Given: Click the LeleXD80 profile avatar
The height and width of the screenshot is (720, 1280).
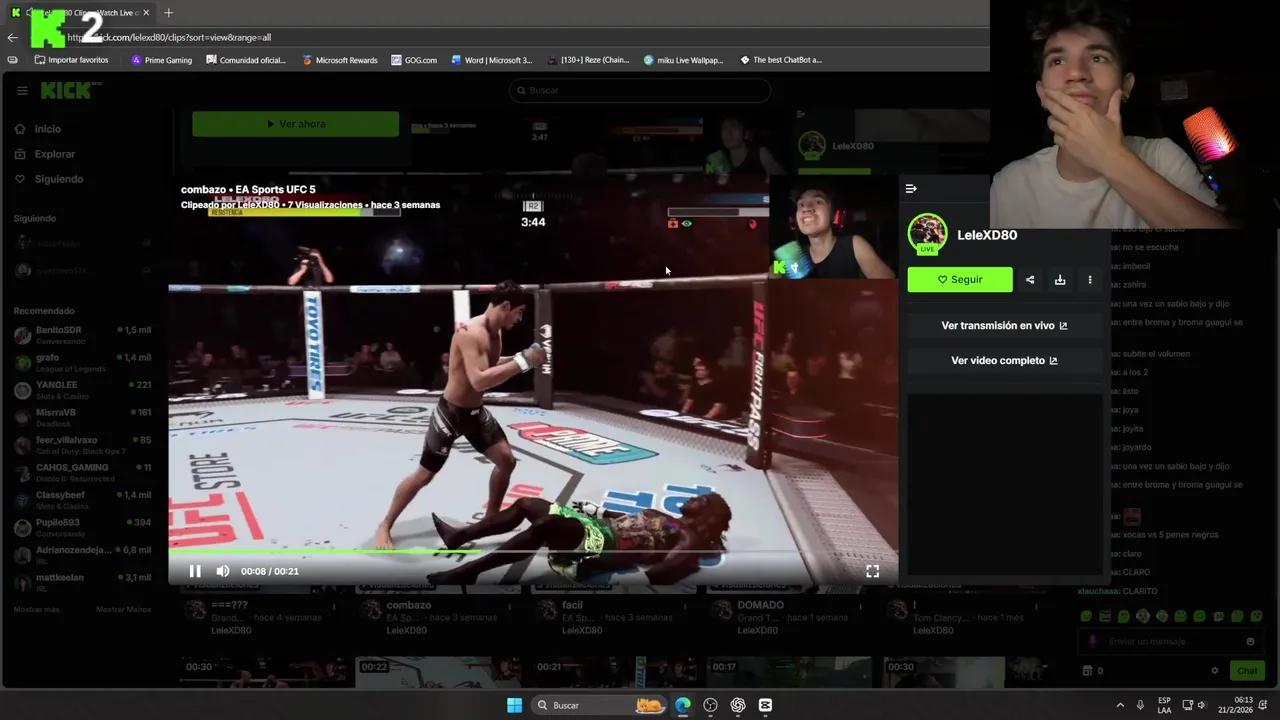Looking at the screenshot, I should [927, 234].
